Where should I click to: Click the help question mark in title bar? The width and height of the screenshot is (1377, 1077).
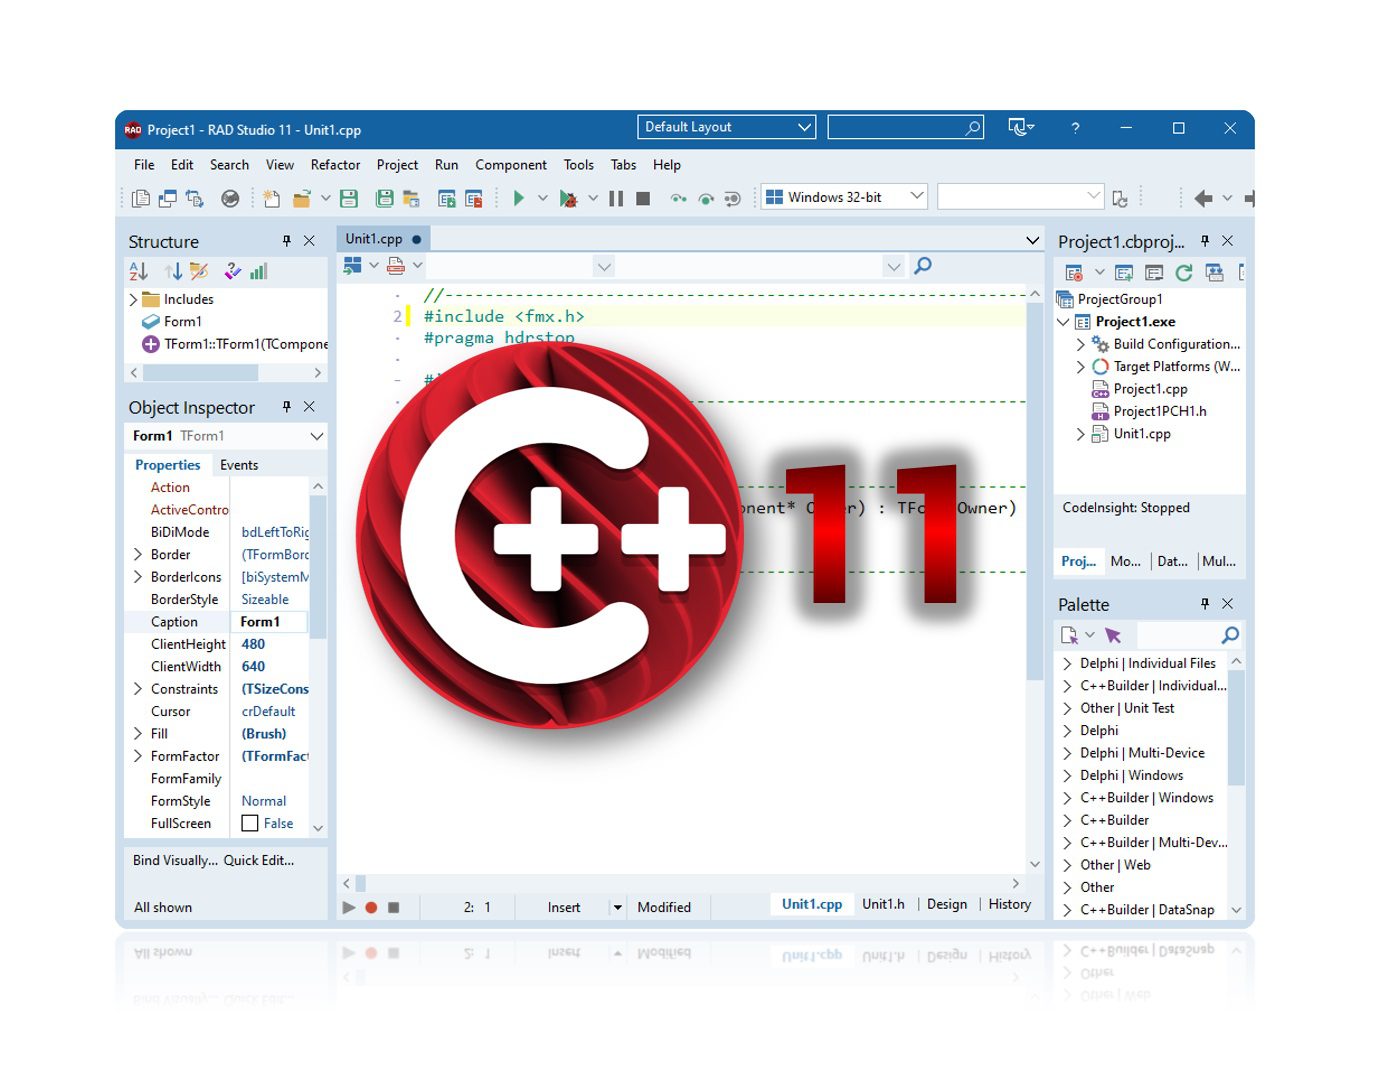[1075, 128]
